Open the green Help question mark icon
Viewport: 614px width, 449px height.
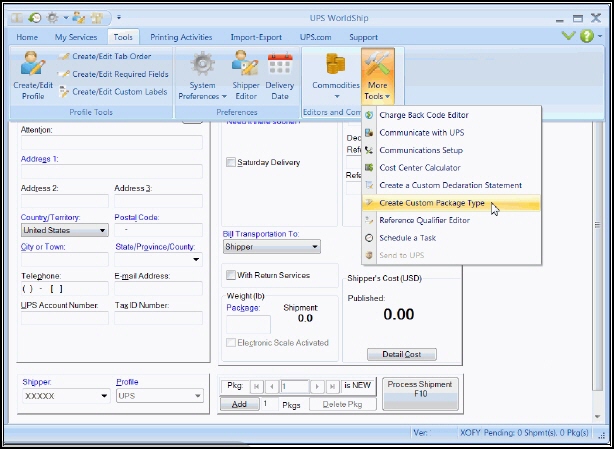587,36
